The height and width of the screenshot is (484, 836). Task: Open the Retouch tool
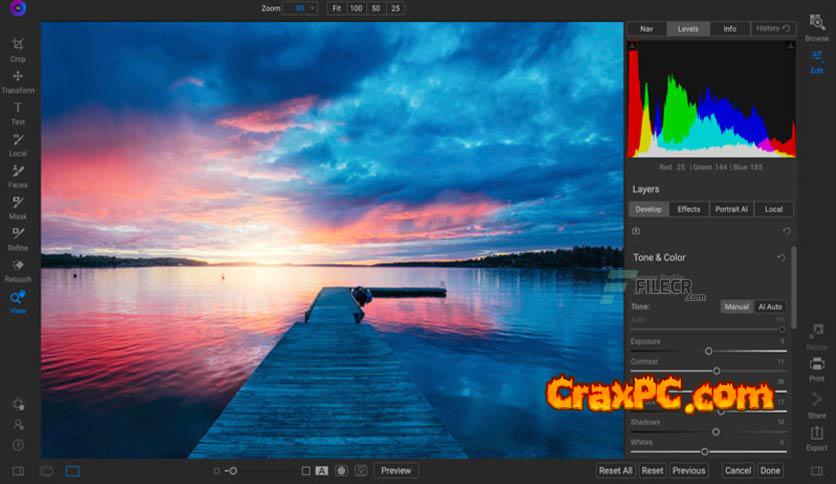pyautogui.click(x=18, y=266)
